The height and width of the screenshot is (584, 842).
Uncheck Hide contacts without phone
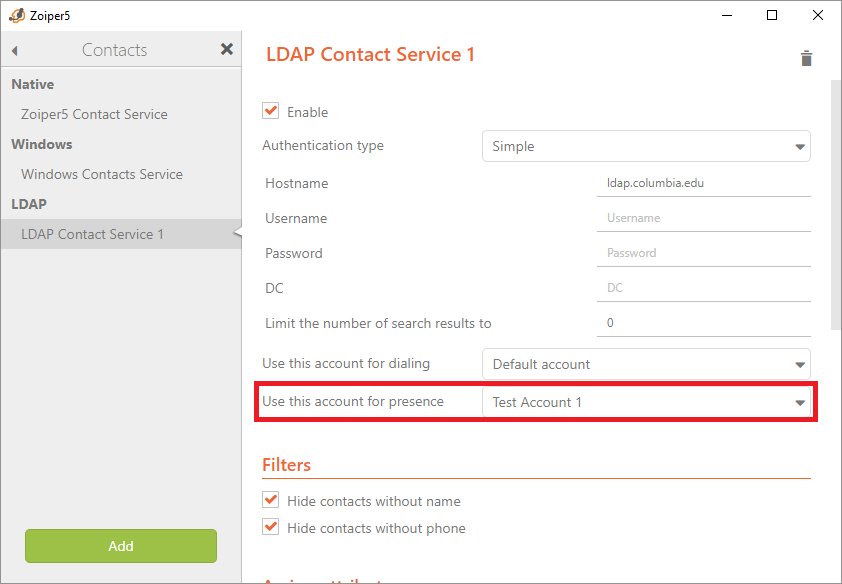(x=271, y=527)
